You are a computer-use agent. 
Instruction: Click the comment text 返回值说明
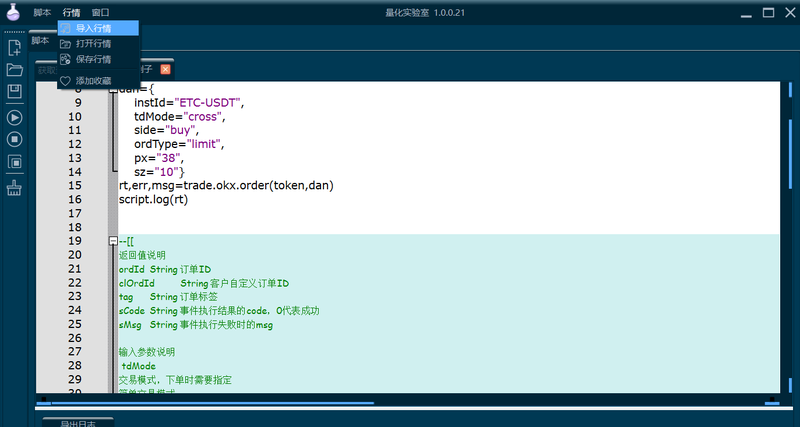142,255
